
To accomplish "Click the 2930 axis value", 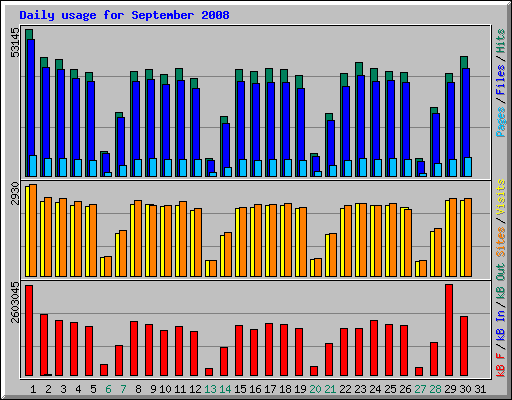I will click(15, 194).
